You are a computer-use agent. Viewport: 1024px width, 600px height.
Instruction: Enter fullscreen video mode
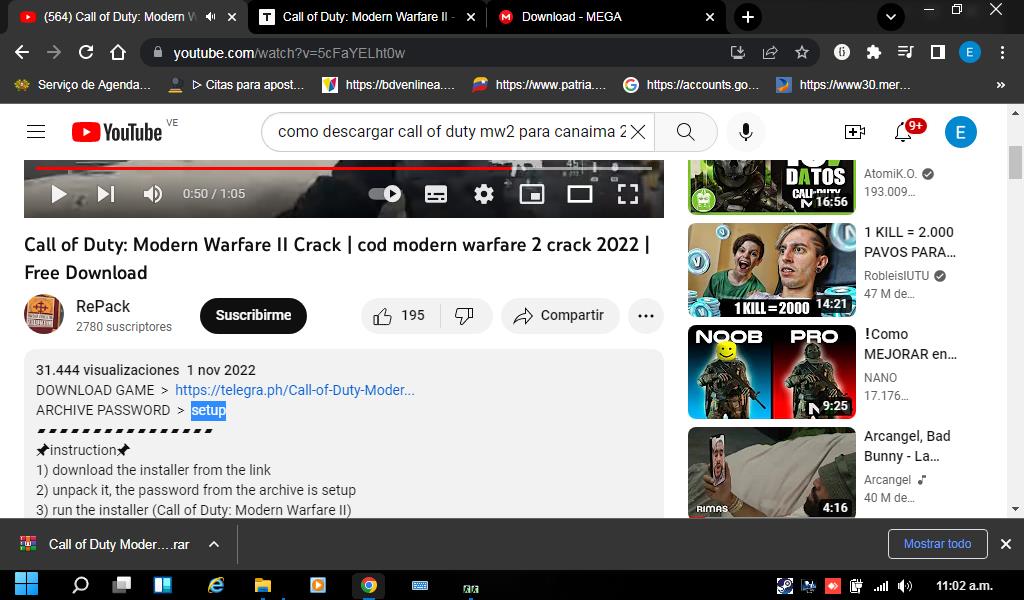(x=627, y=194)
